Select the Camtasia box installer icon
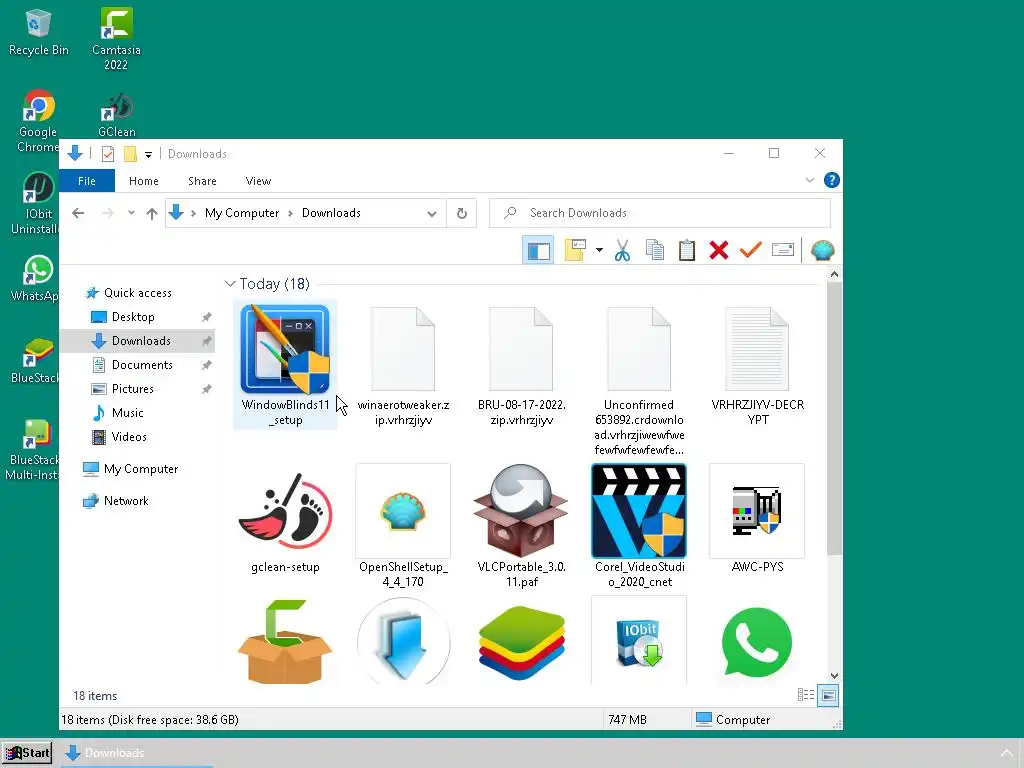The height and width of the screenshot is (768, 1024). click(x=285, y=641)
